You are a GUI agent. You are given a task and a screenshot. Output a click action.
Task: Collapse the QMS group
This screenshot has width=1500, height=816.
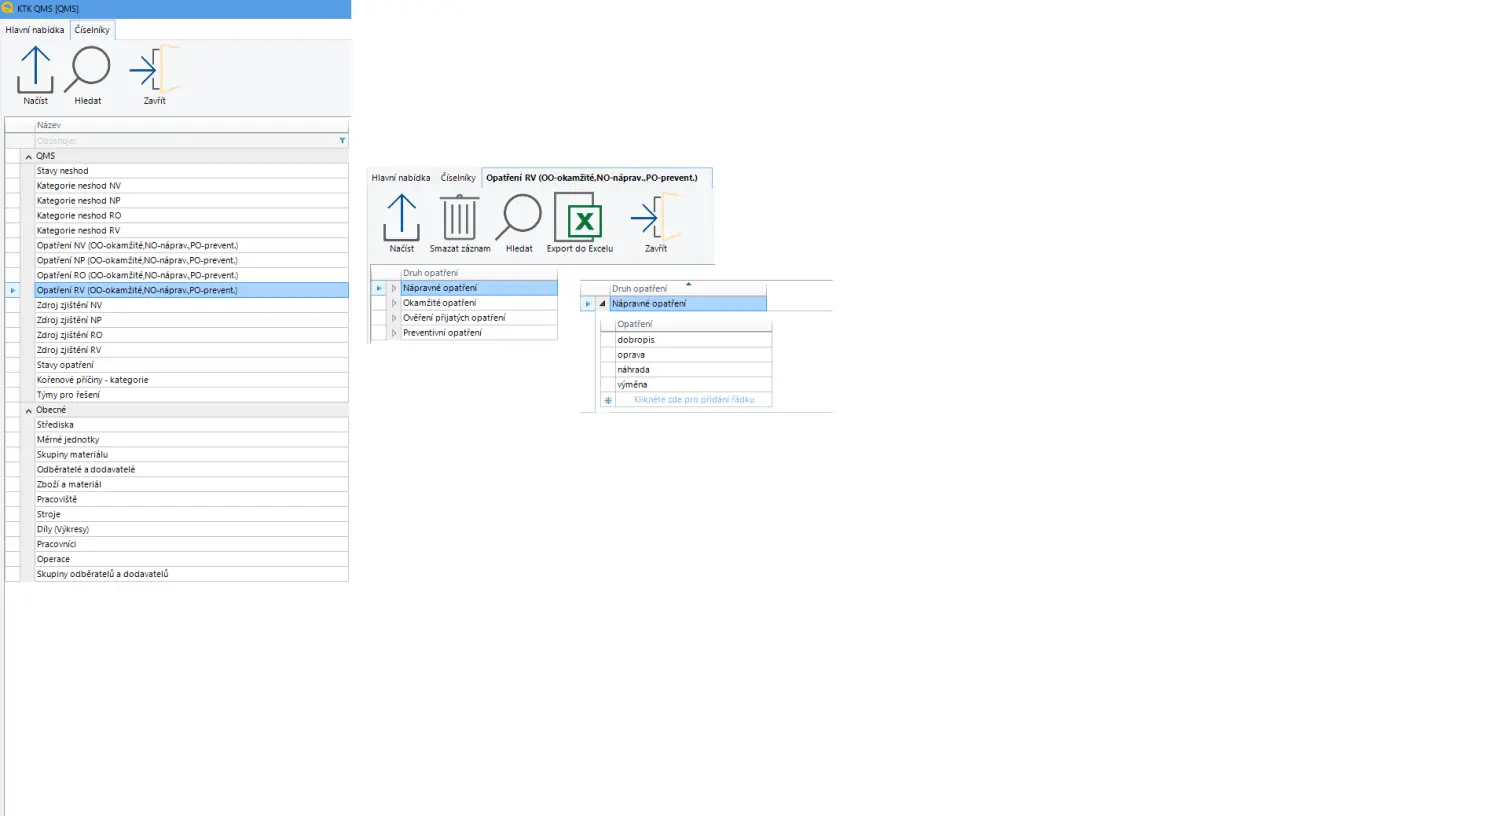[x=28, y=157]
